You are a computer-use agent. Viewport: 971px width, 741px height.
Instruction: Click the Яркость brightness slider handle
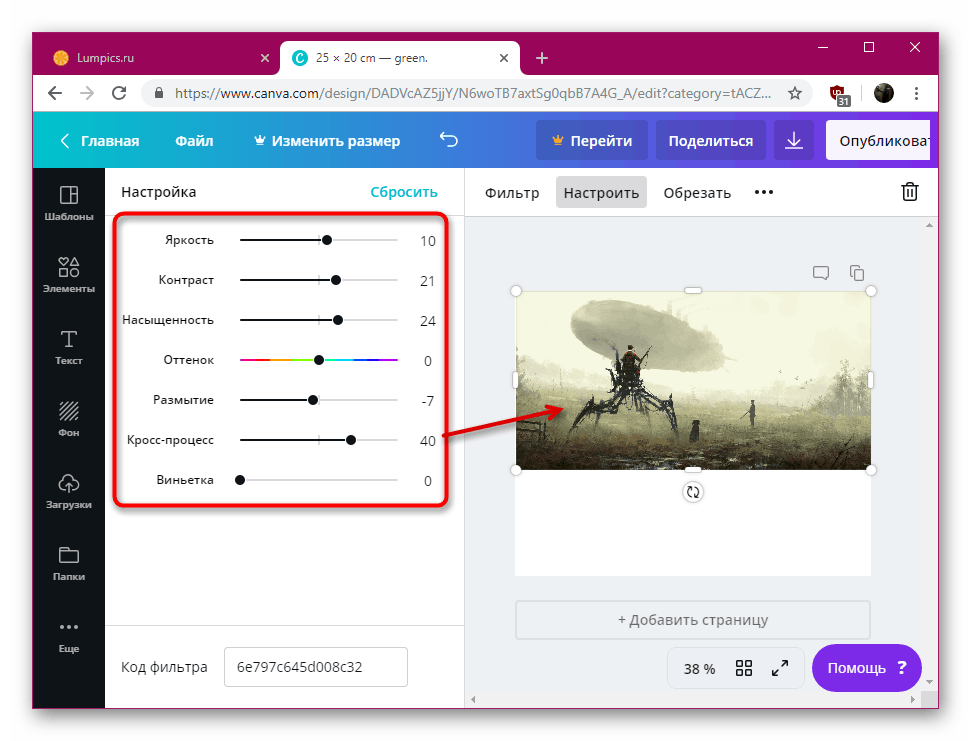327,240
